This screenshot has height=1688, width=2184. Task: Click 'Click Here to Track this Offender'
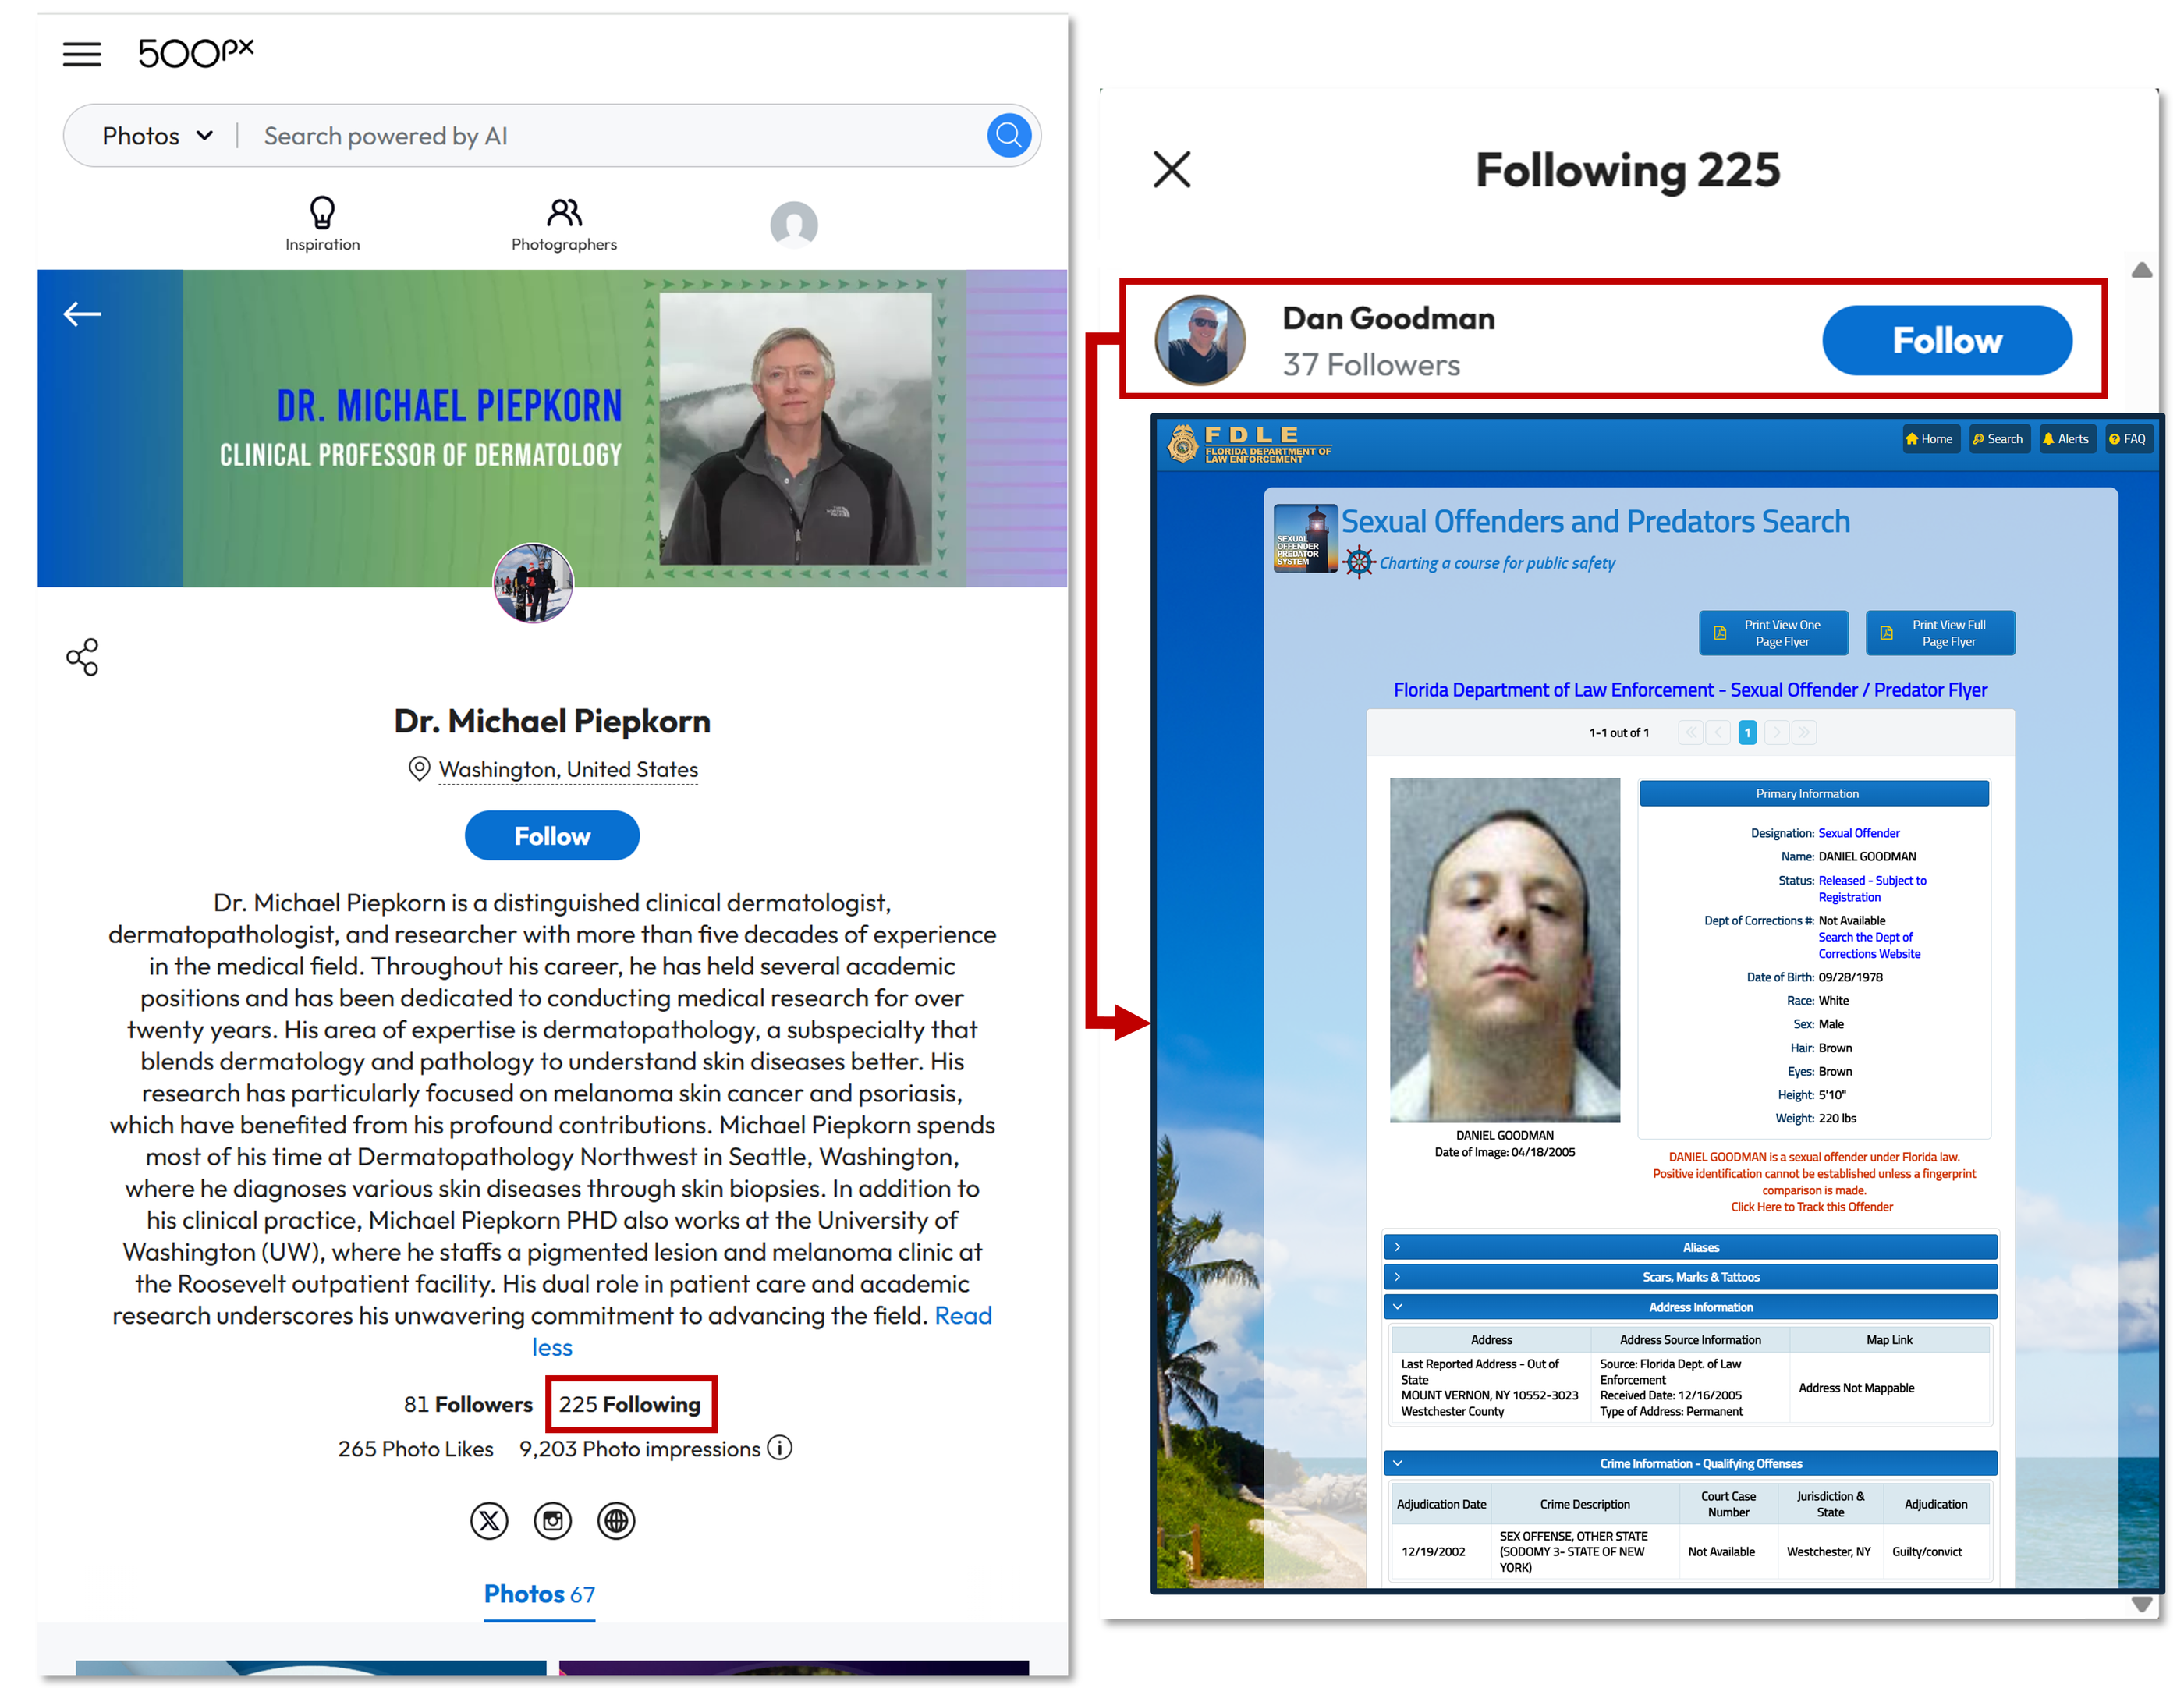[1811, 1207]
